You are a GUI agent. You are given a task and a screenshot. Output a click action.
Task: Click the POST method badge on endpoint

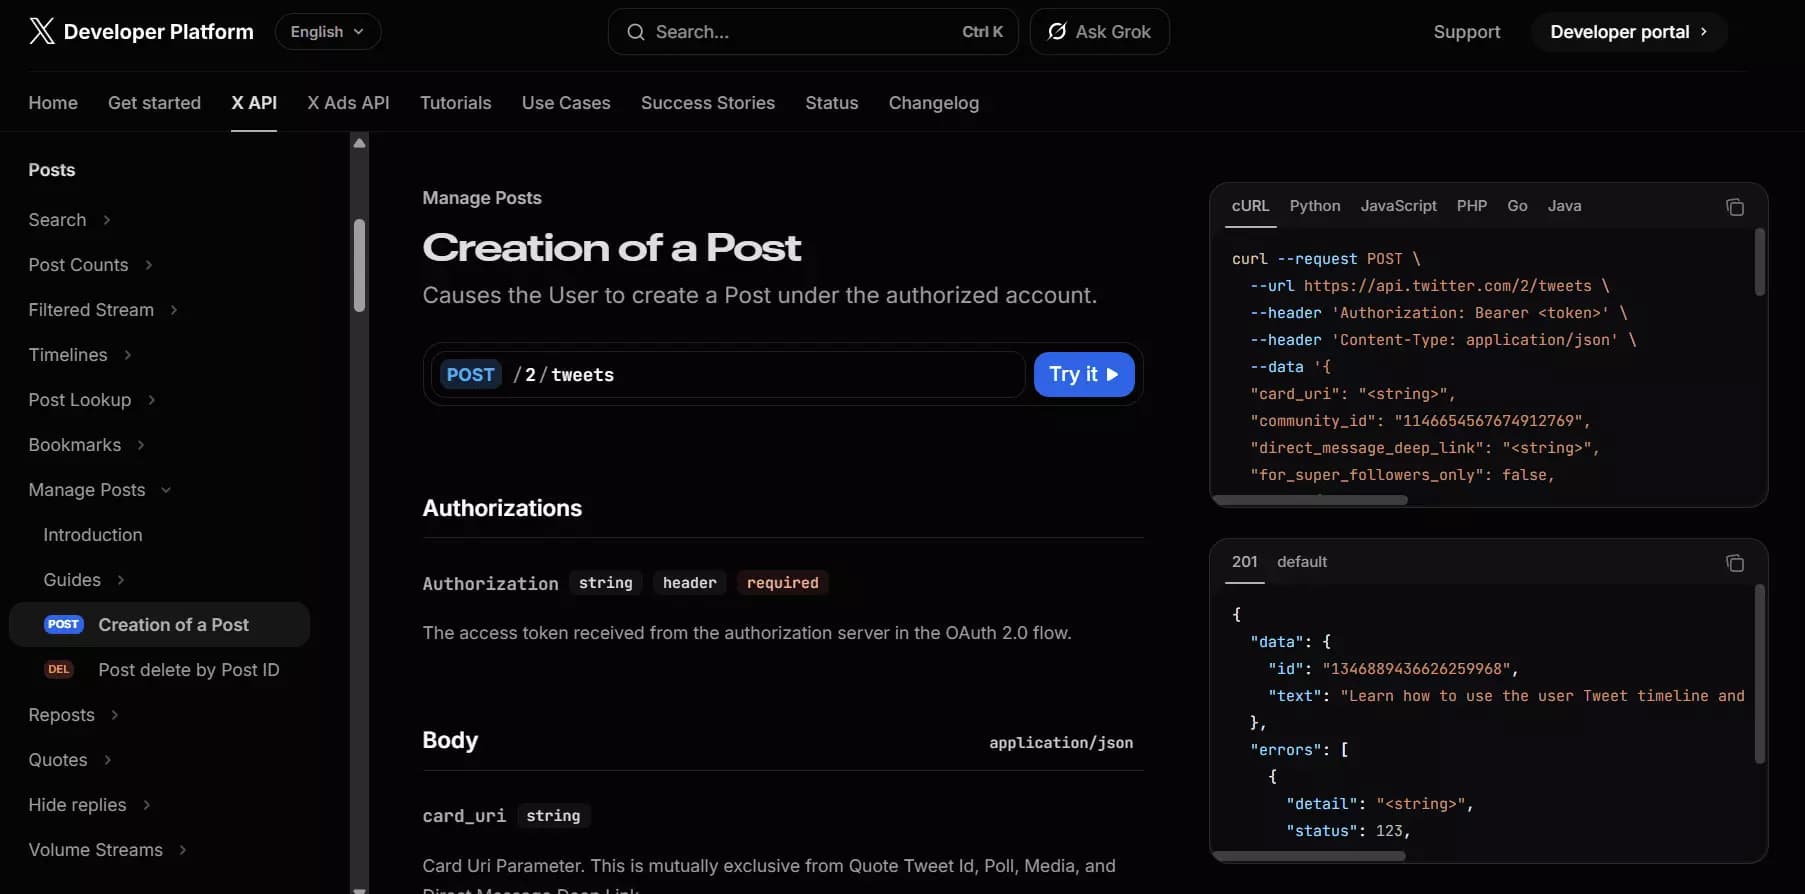470,374
